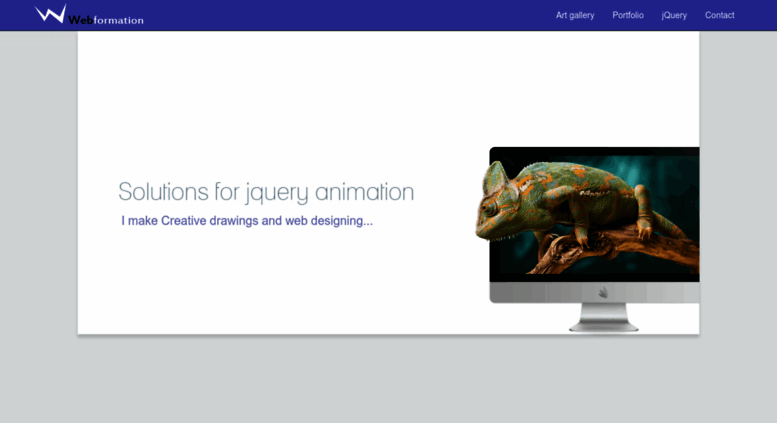Open the jQuery section
777x423 pixels.
(674, 15)
